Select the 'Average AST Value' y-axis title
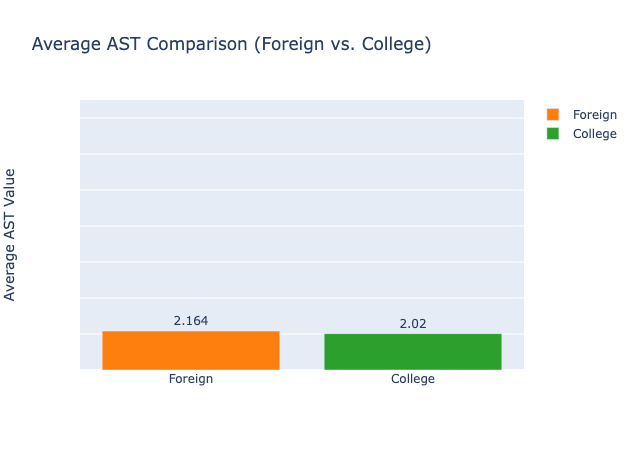Screen dimensions: 635x450 [x=11, y=234]
